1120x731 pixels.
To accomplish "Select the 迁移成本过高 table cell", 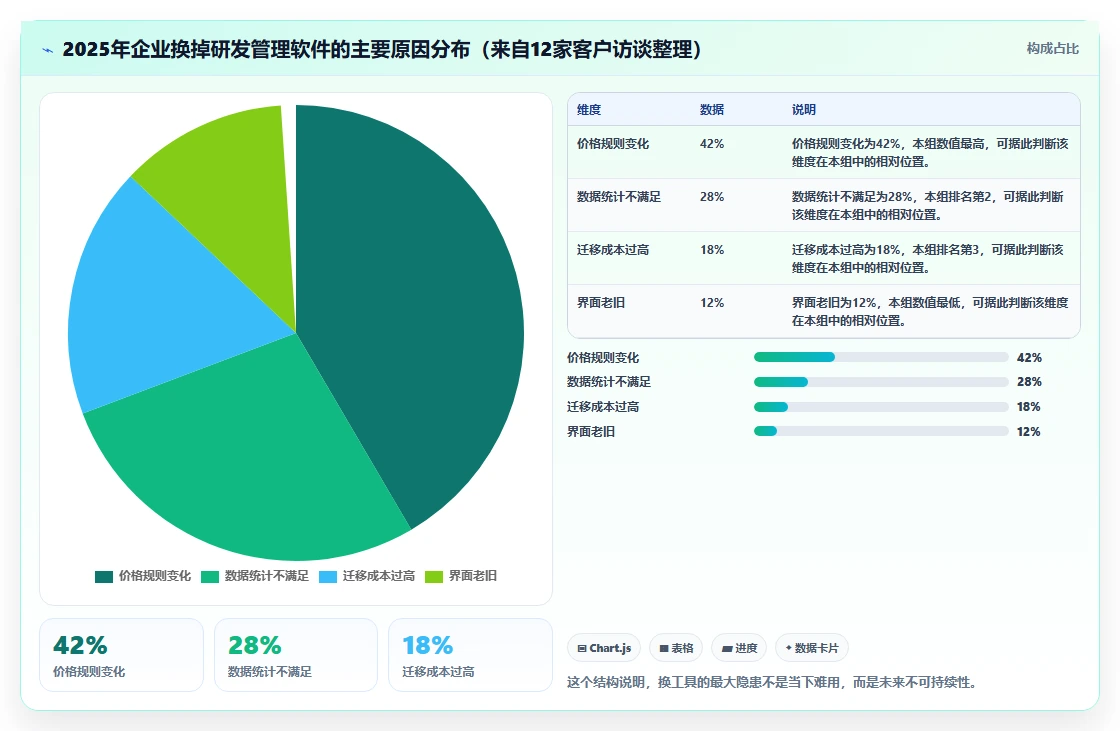I will pos(613,249).
